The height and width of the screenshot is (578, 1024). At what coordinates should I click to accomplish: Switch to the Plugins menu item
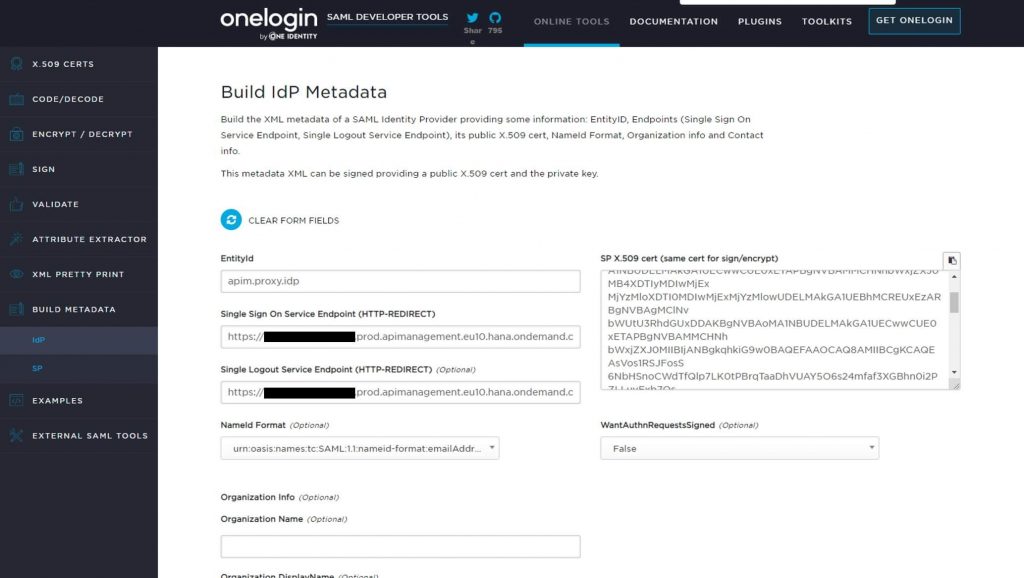(760, 22)
